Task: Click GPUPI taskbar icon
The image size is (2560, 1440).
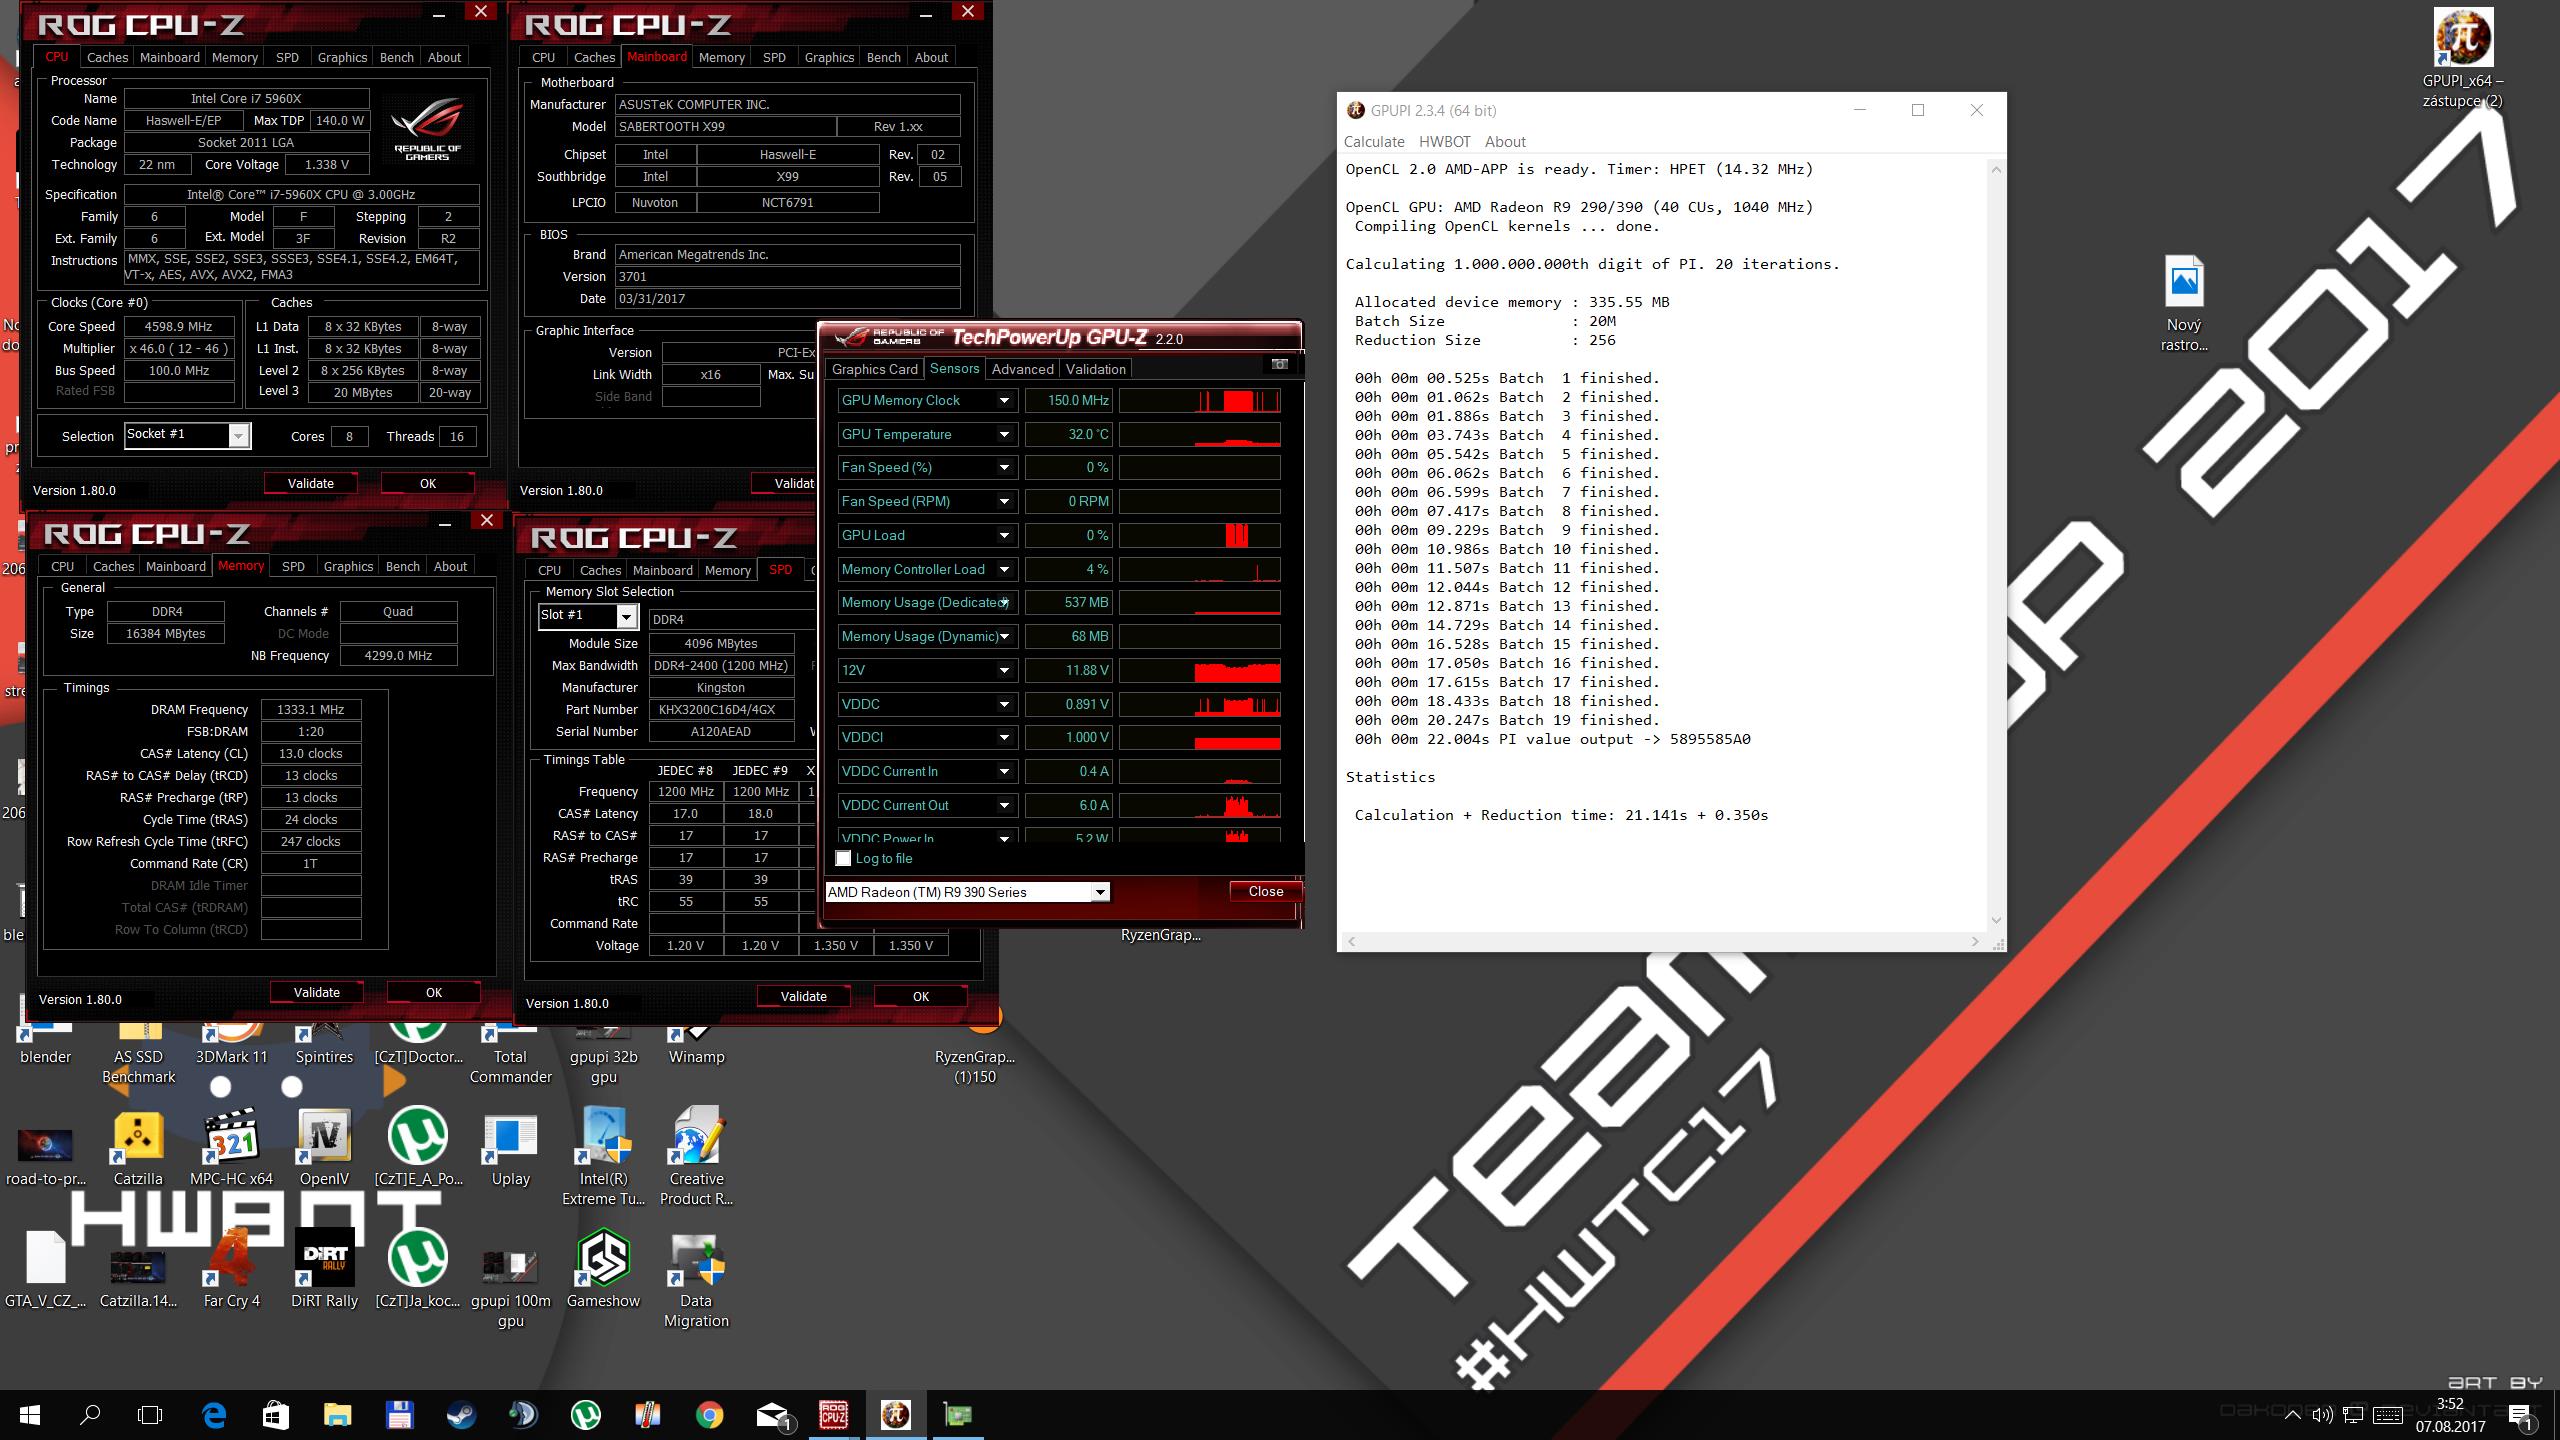Action: (895, 1415)
